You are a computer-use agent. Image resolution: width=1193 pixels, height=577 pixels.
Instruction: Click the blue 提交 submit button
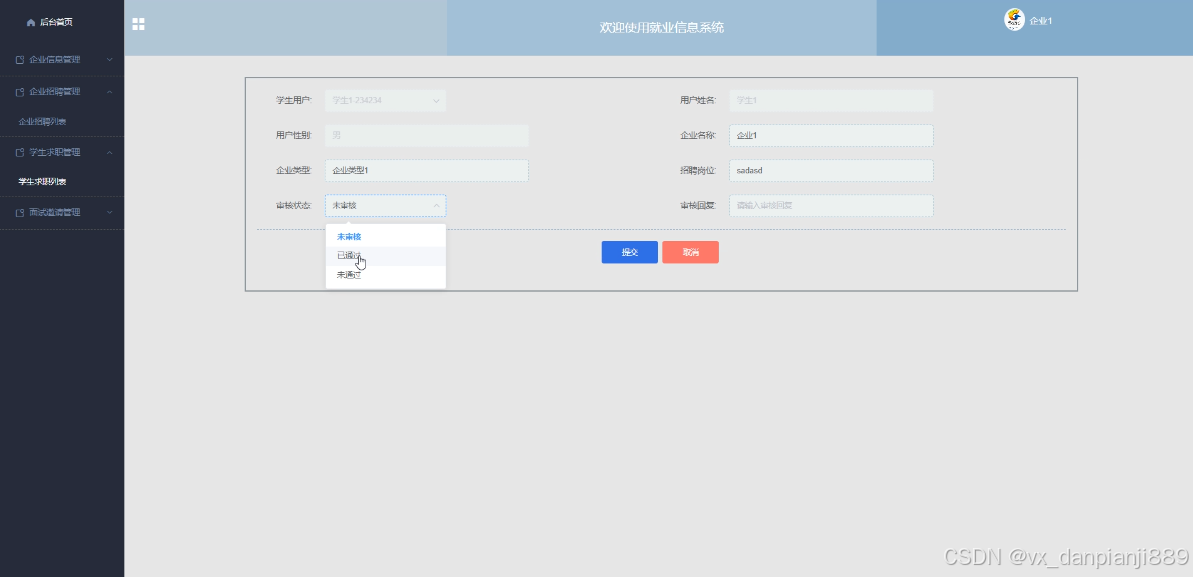point(630,253)
